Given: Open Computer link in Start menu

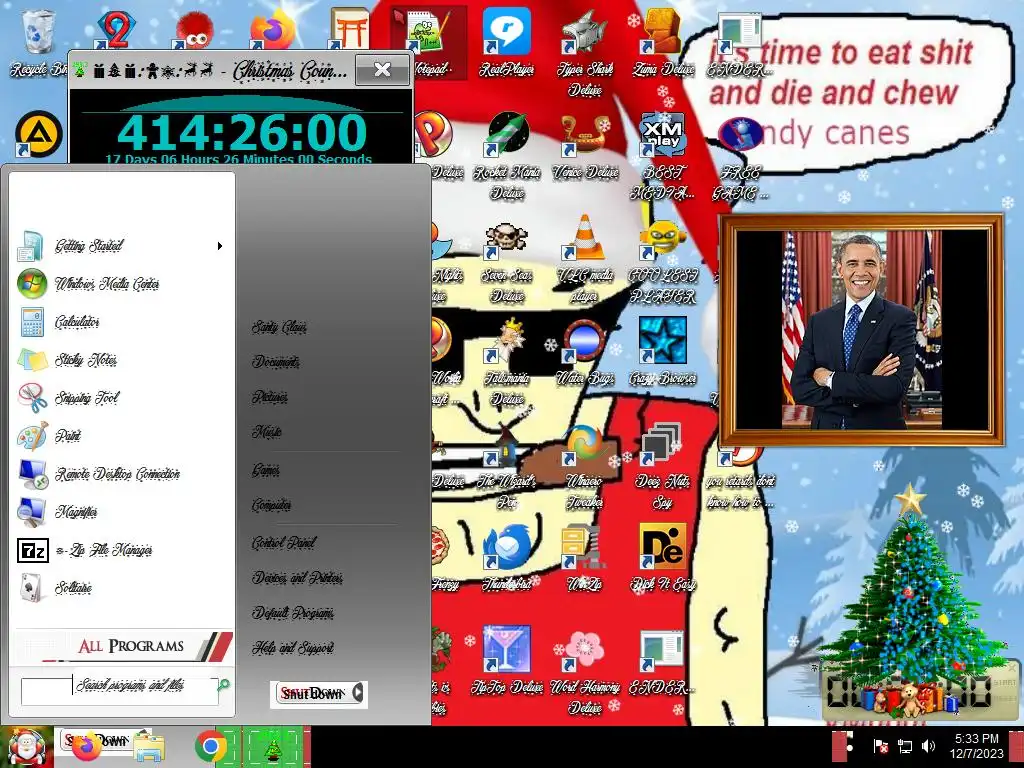Looking at the screenshot, I should coord(272,505).
